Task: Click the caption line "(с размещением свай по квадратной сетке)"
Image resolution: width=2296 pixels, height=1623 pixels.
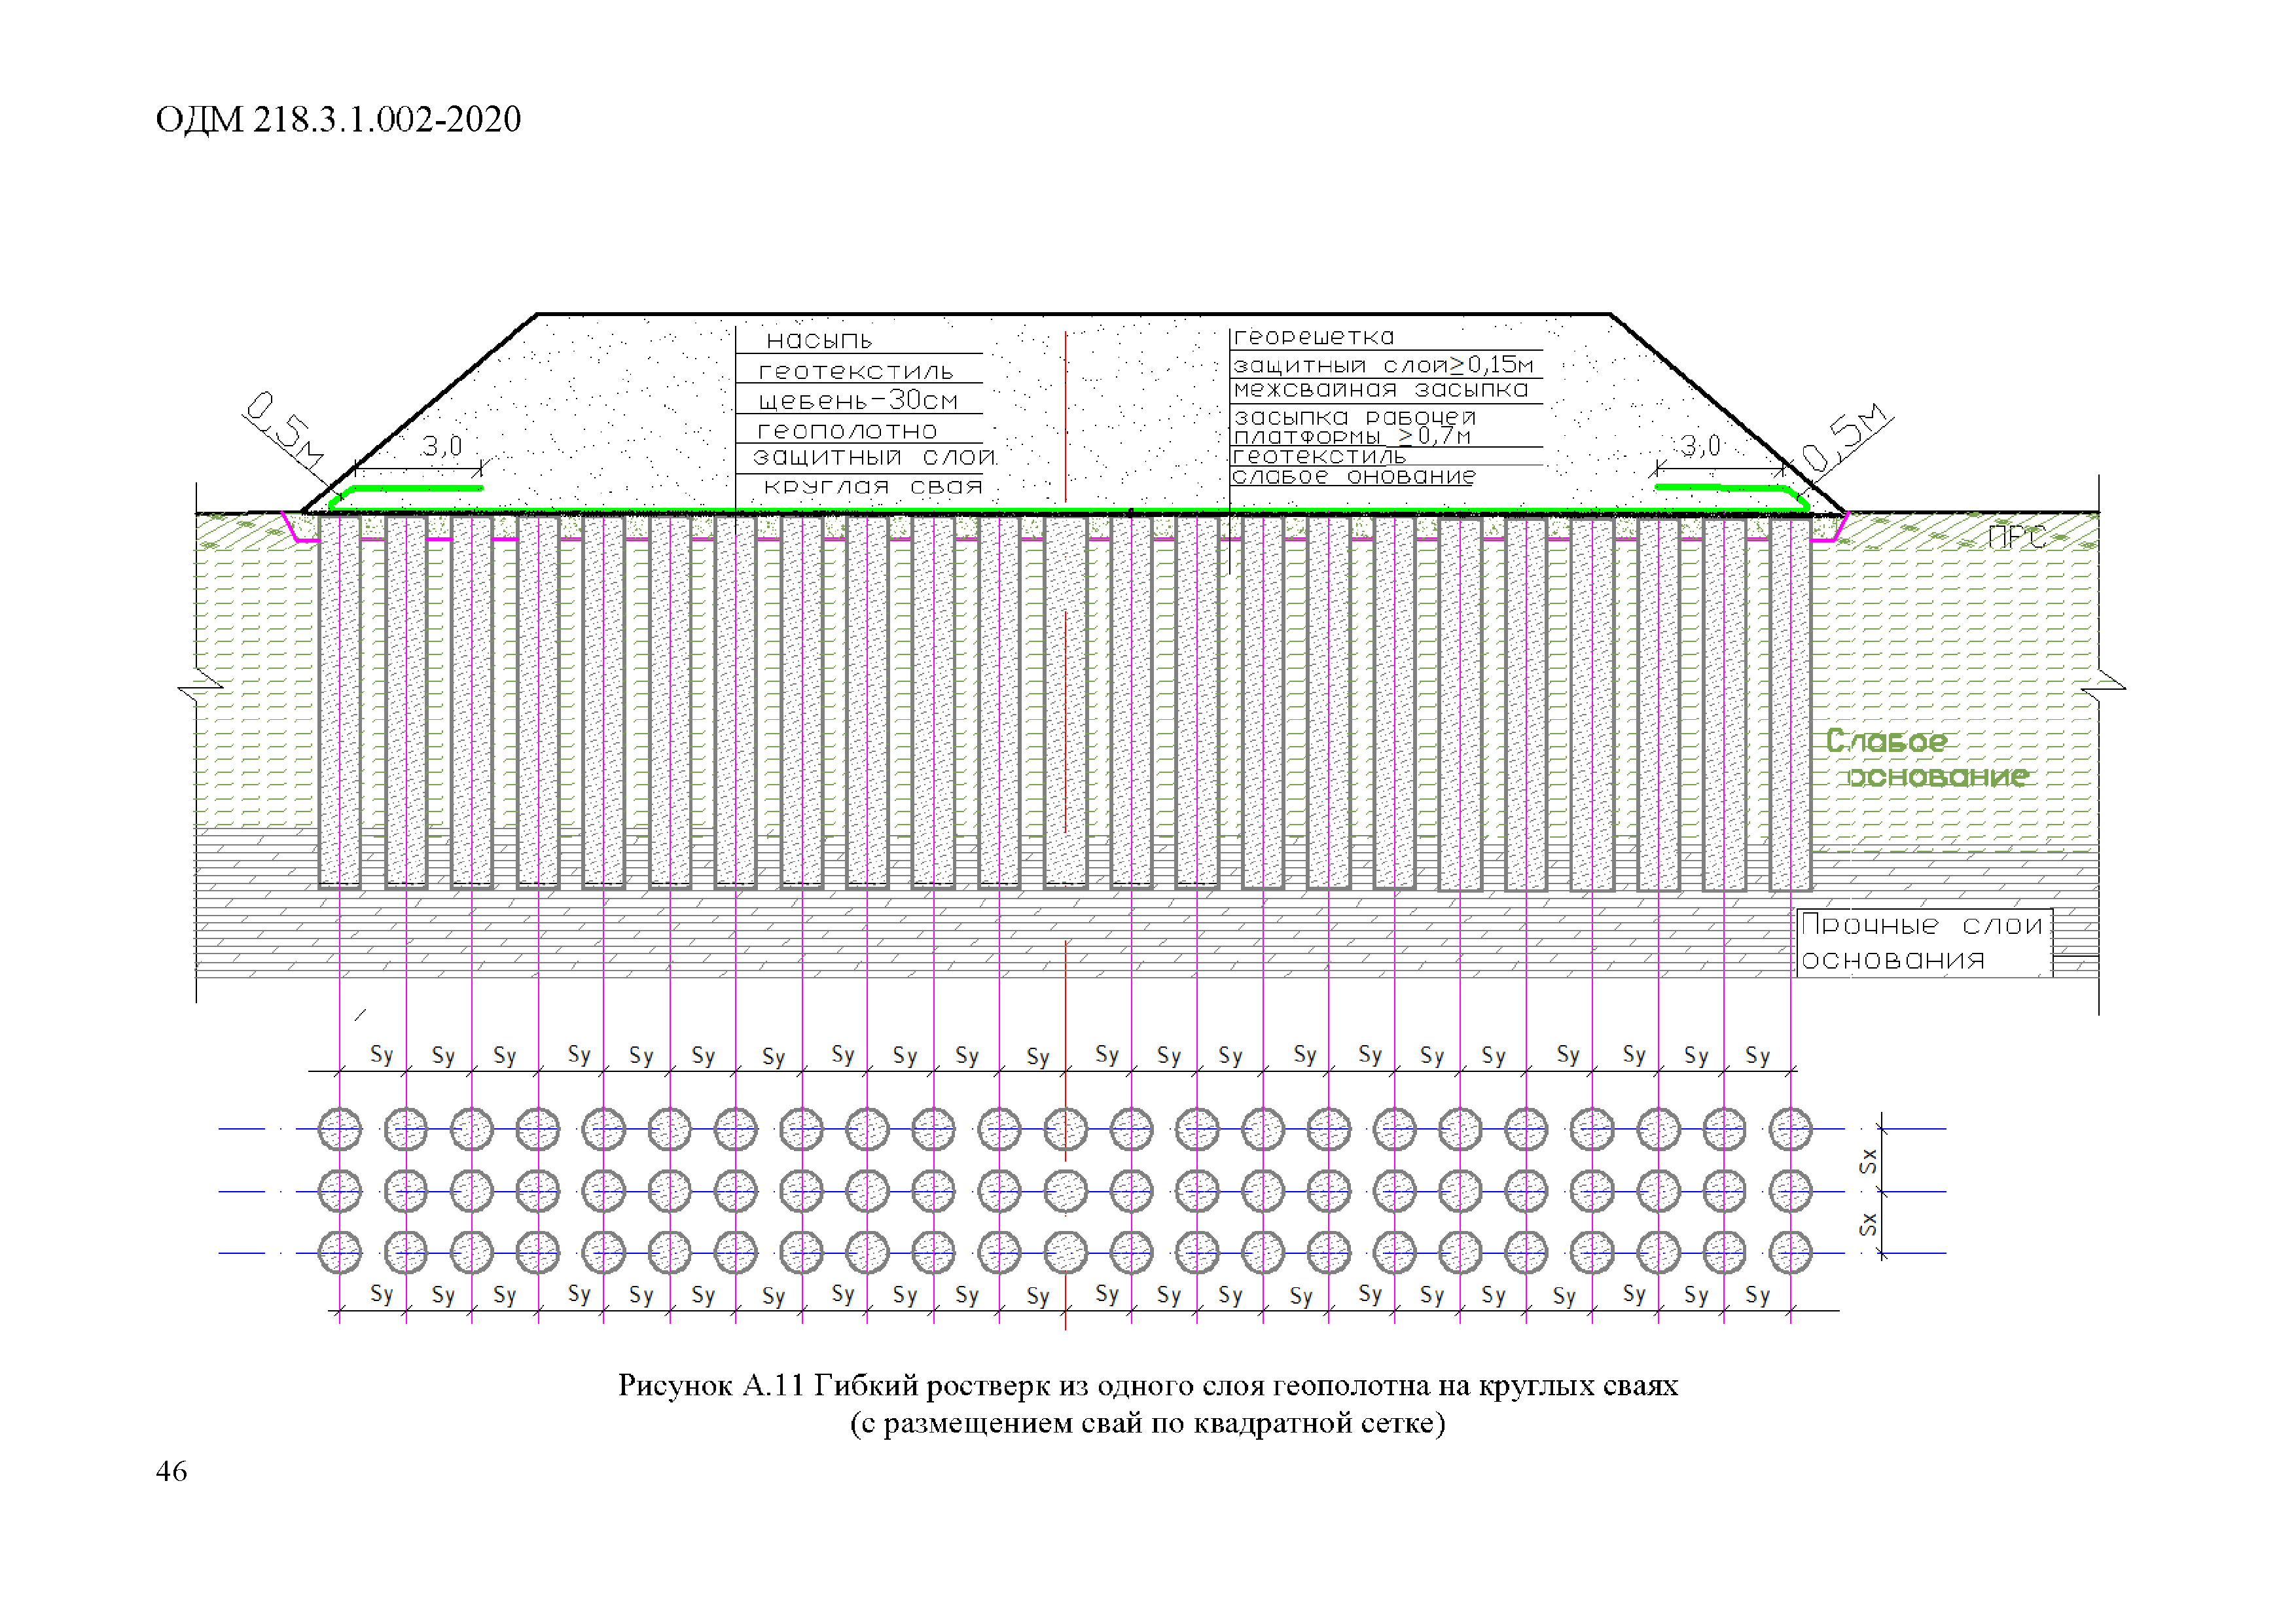Action: pyautogui.click(x=1148, y=1423)
